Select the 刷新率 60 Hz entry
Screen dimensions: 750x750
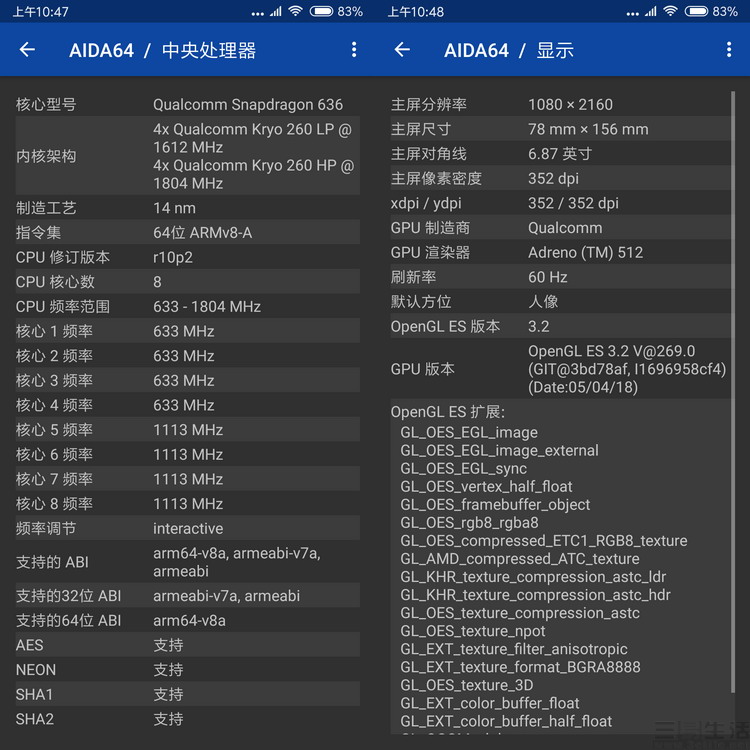[x=558, y=277]
